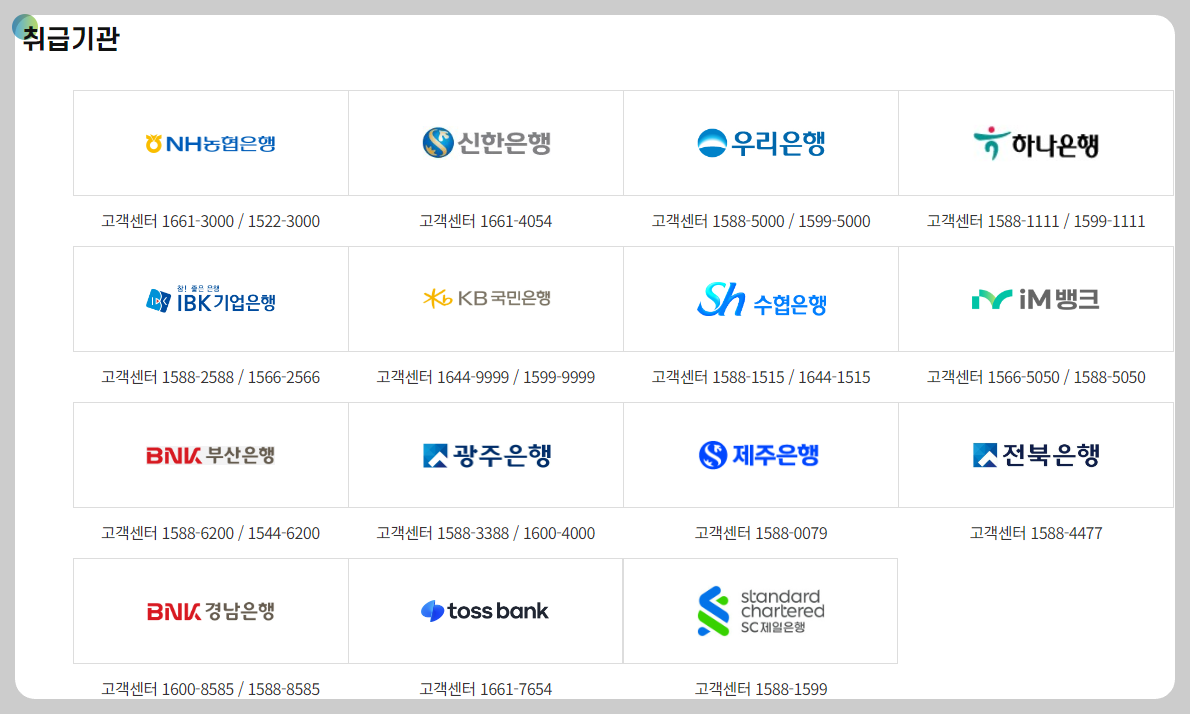Select the 광주은행 logo card
Viewport: 1190px width, 714px height.
(486, 455)
